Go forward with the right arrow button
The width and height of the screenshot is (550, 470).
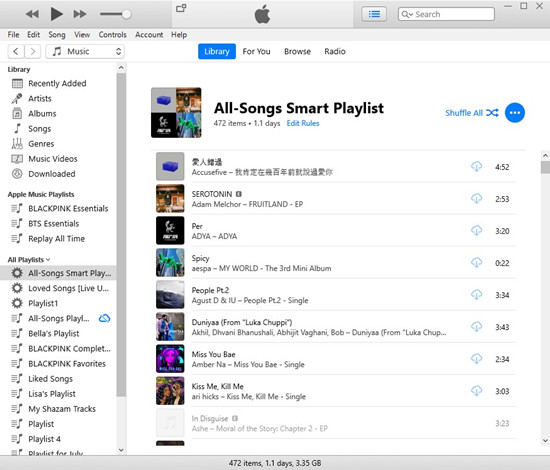click(33, 52)
